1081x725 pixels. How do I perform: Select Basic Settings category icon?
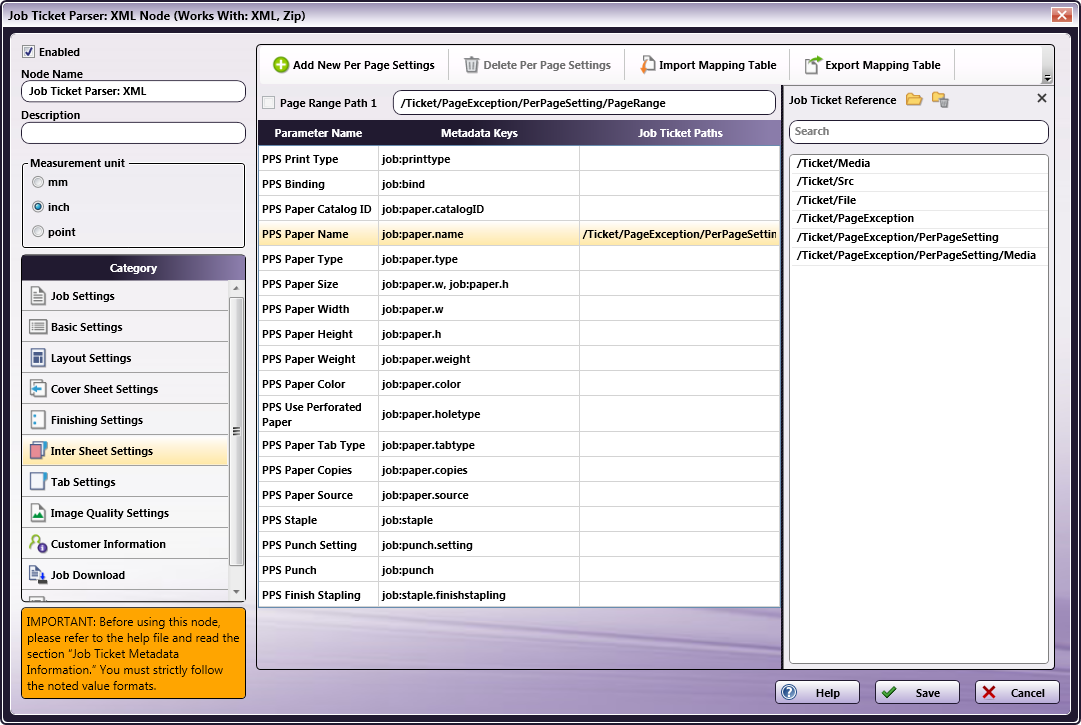pos(38,327)
